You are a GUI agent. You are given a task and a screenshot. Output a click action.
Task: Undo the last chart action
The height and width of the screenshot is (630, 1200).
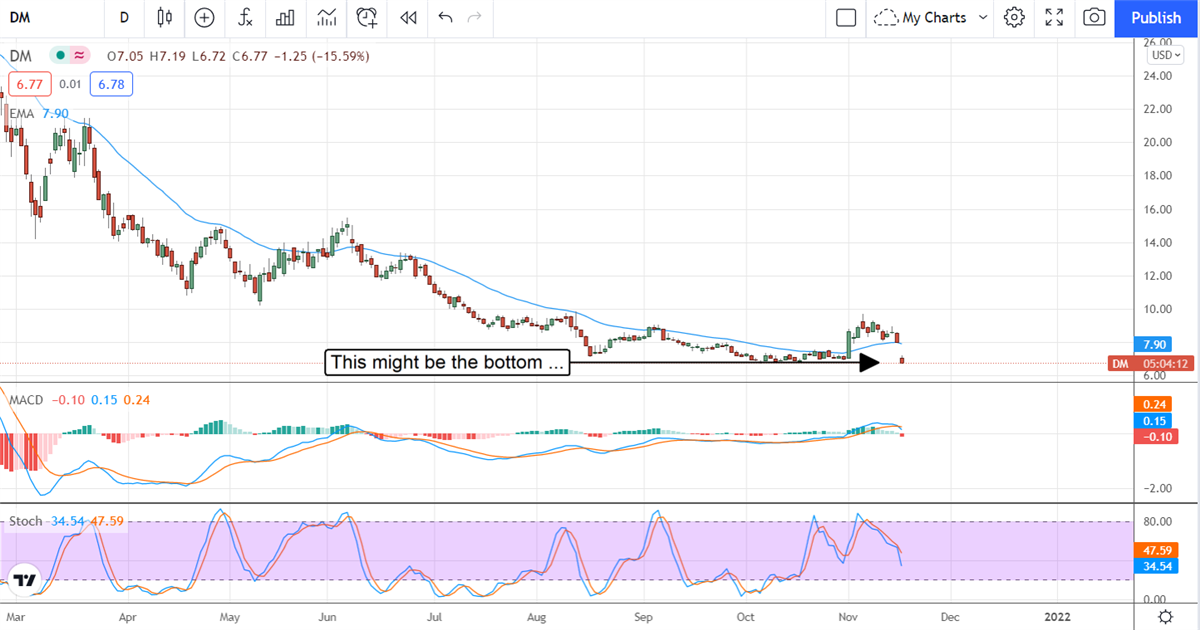445,17
